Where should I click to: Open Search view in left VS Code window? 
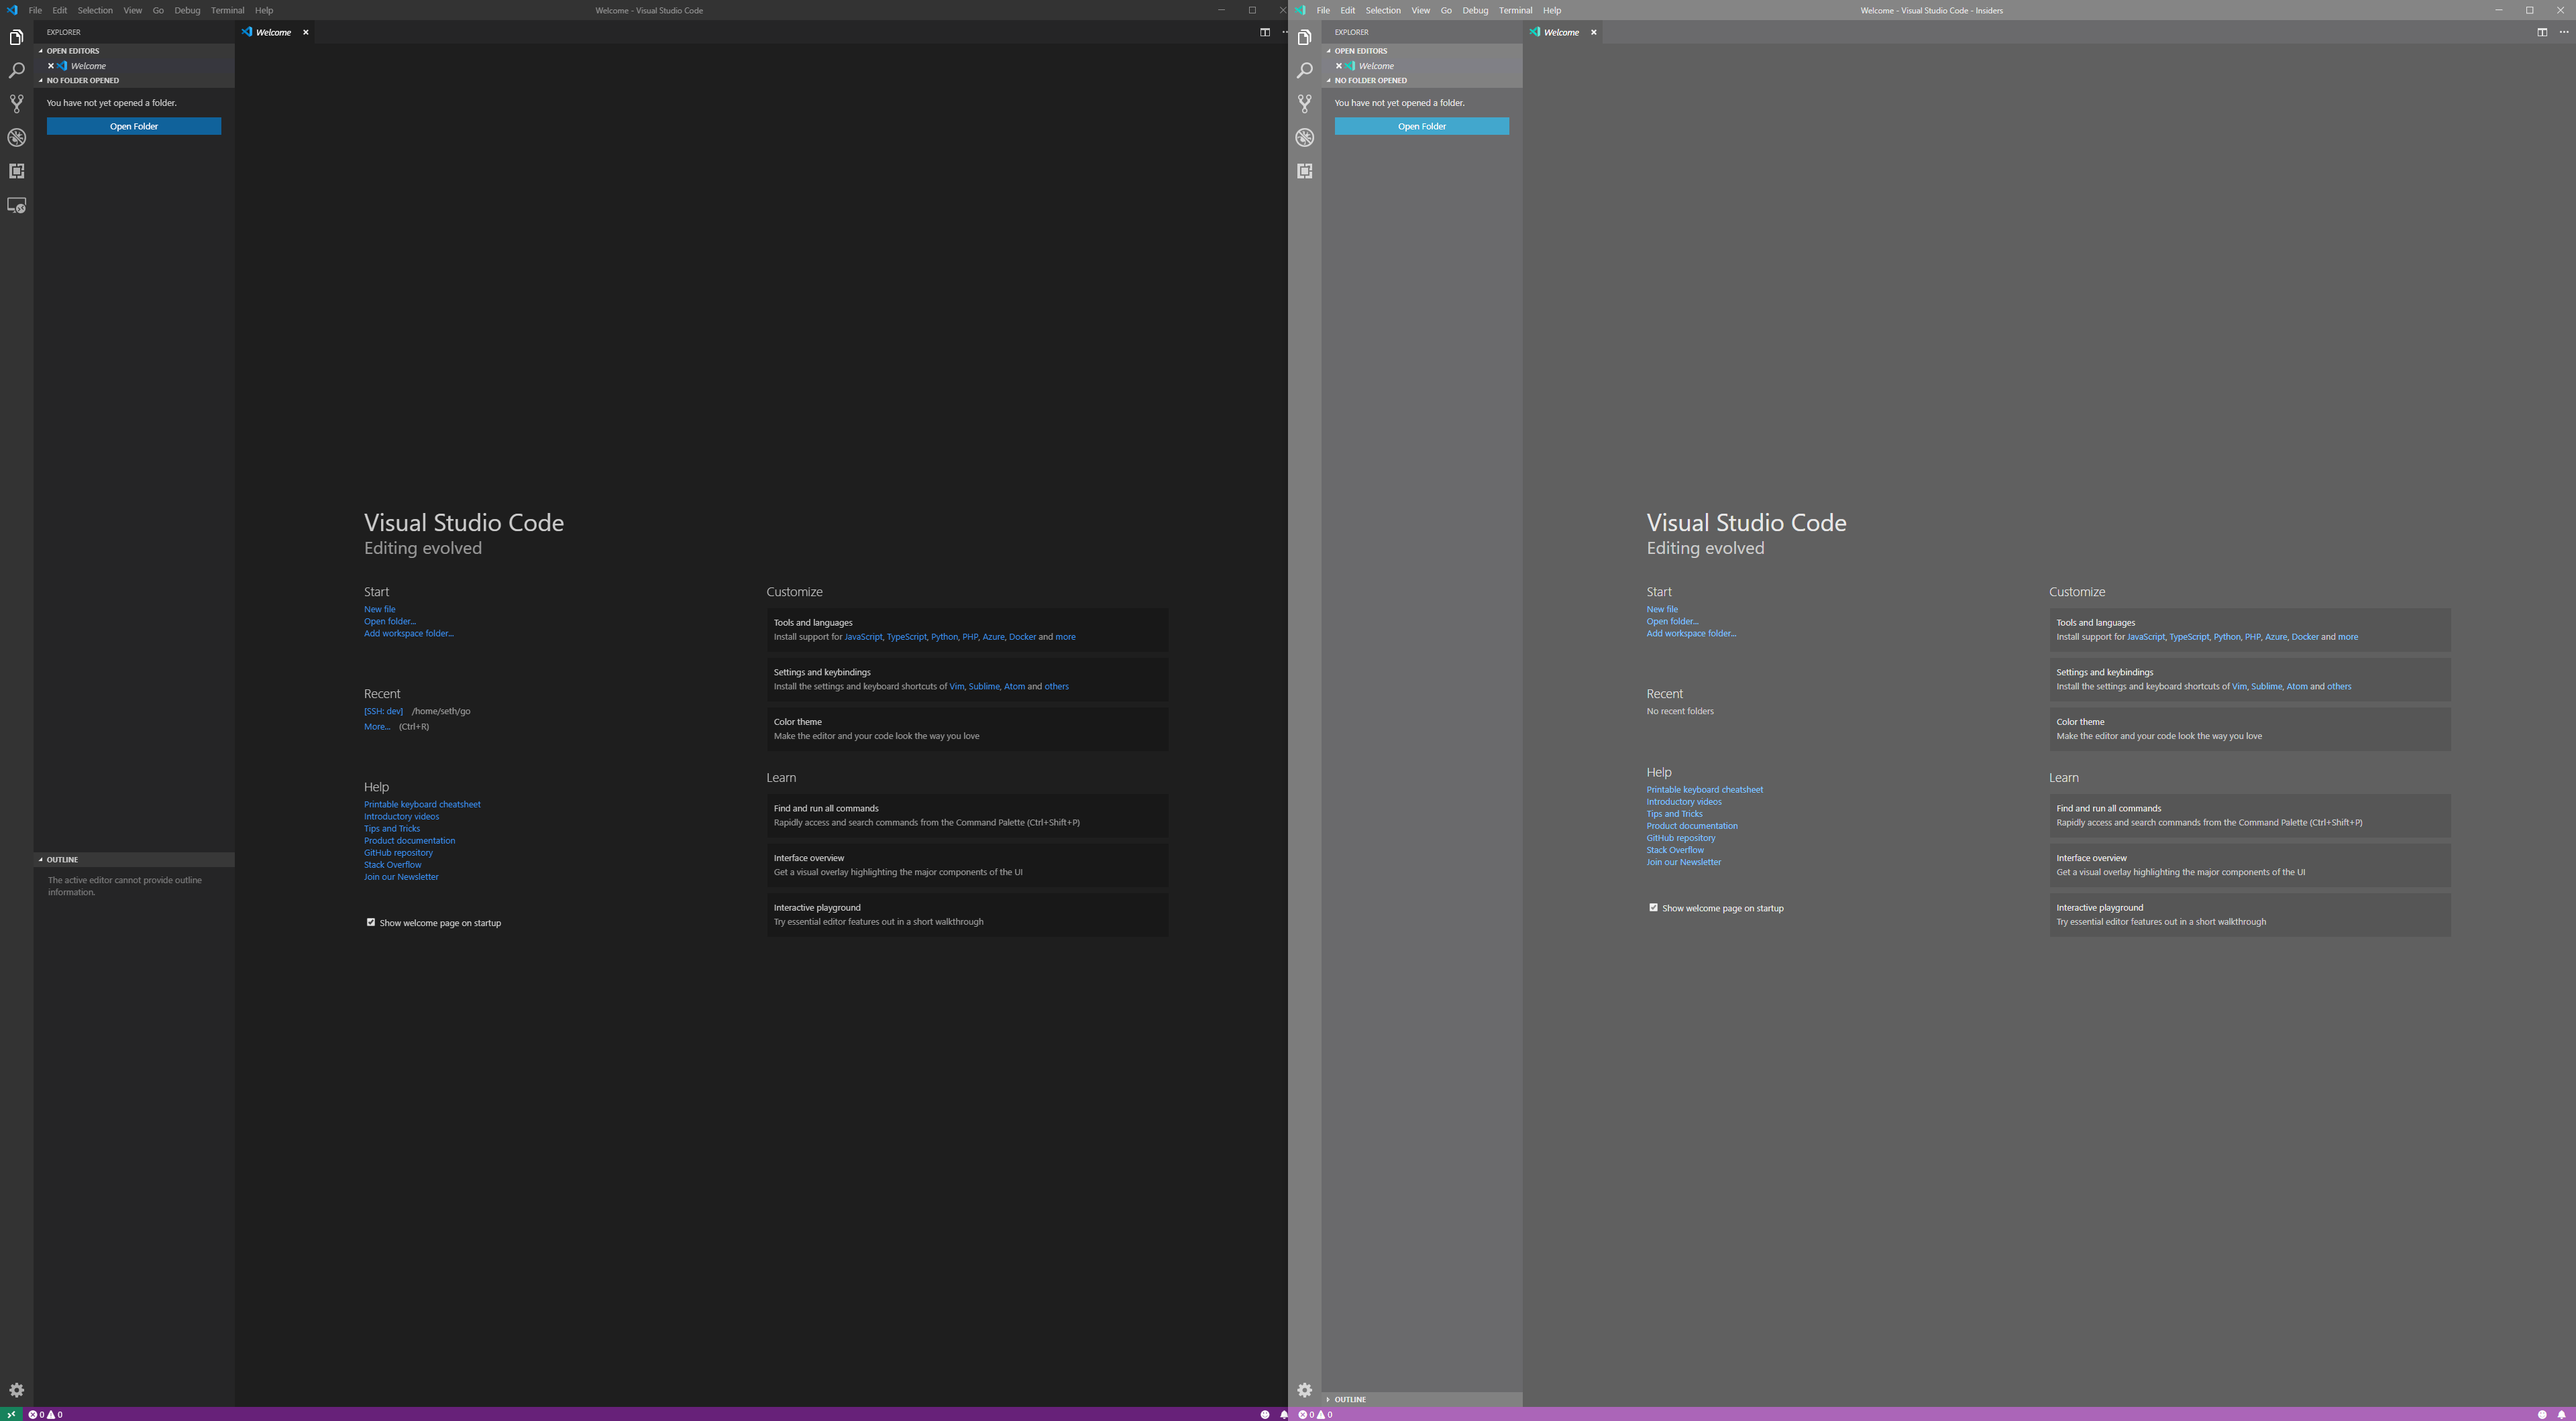point(16,71)
